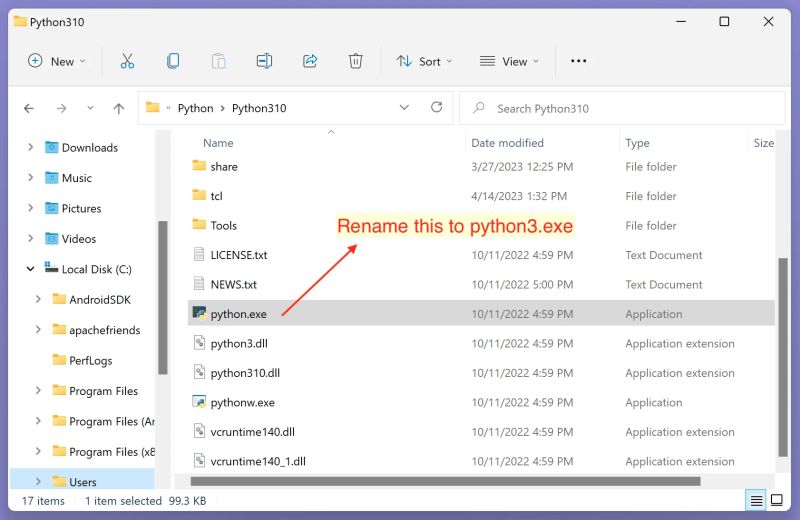800x520 pixels.
Task: Click the python3.dll file icon
Action: [x=199, y=342]
